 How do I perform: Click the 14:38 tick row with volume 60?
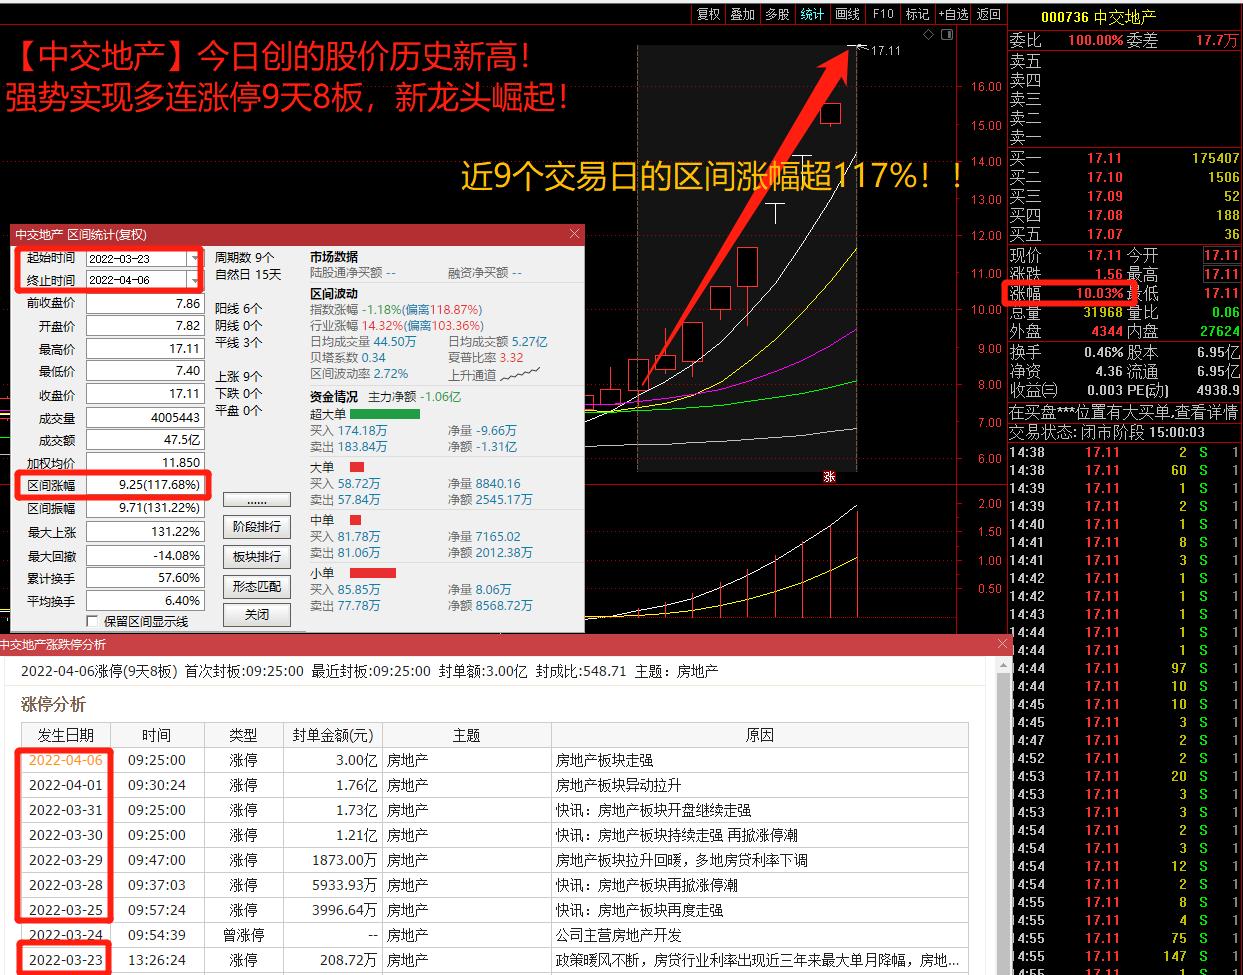(x=1125, y=470)
